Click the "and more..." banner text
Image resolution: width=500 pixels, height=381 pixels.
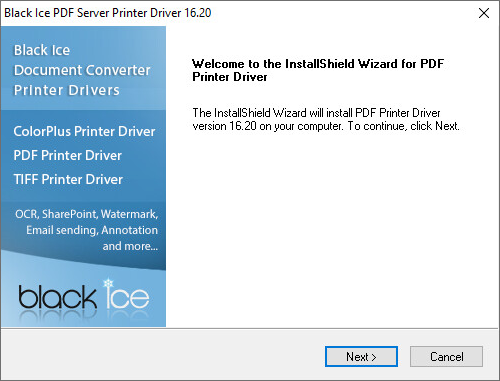click(x=130, y=246)
